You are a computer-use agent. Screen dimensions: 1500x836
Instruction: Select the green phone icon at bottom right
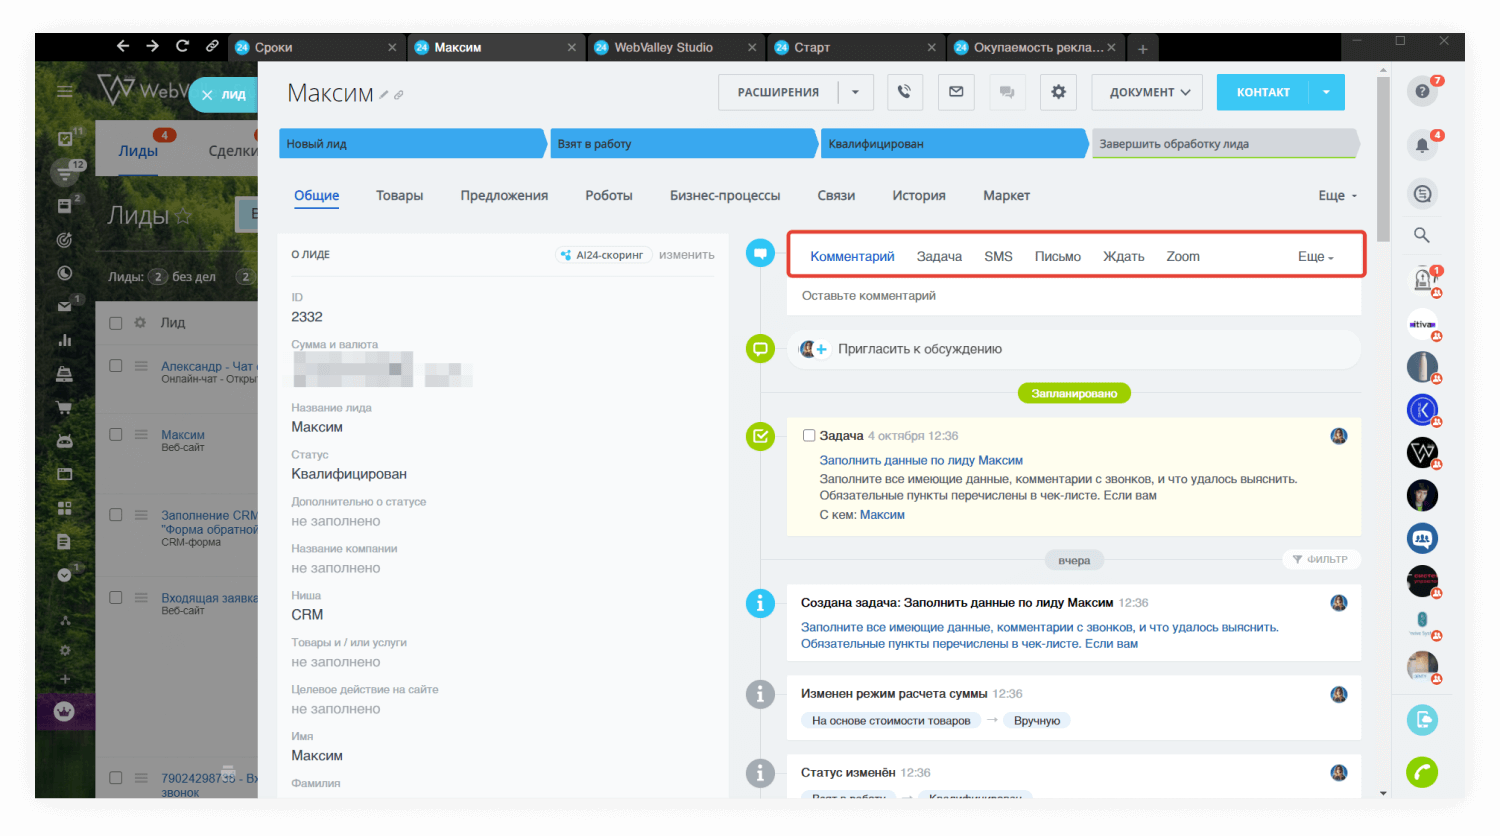tap(1422, 772)
